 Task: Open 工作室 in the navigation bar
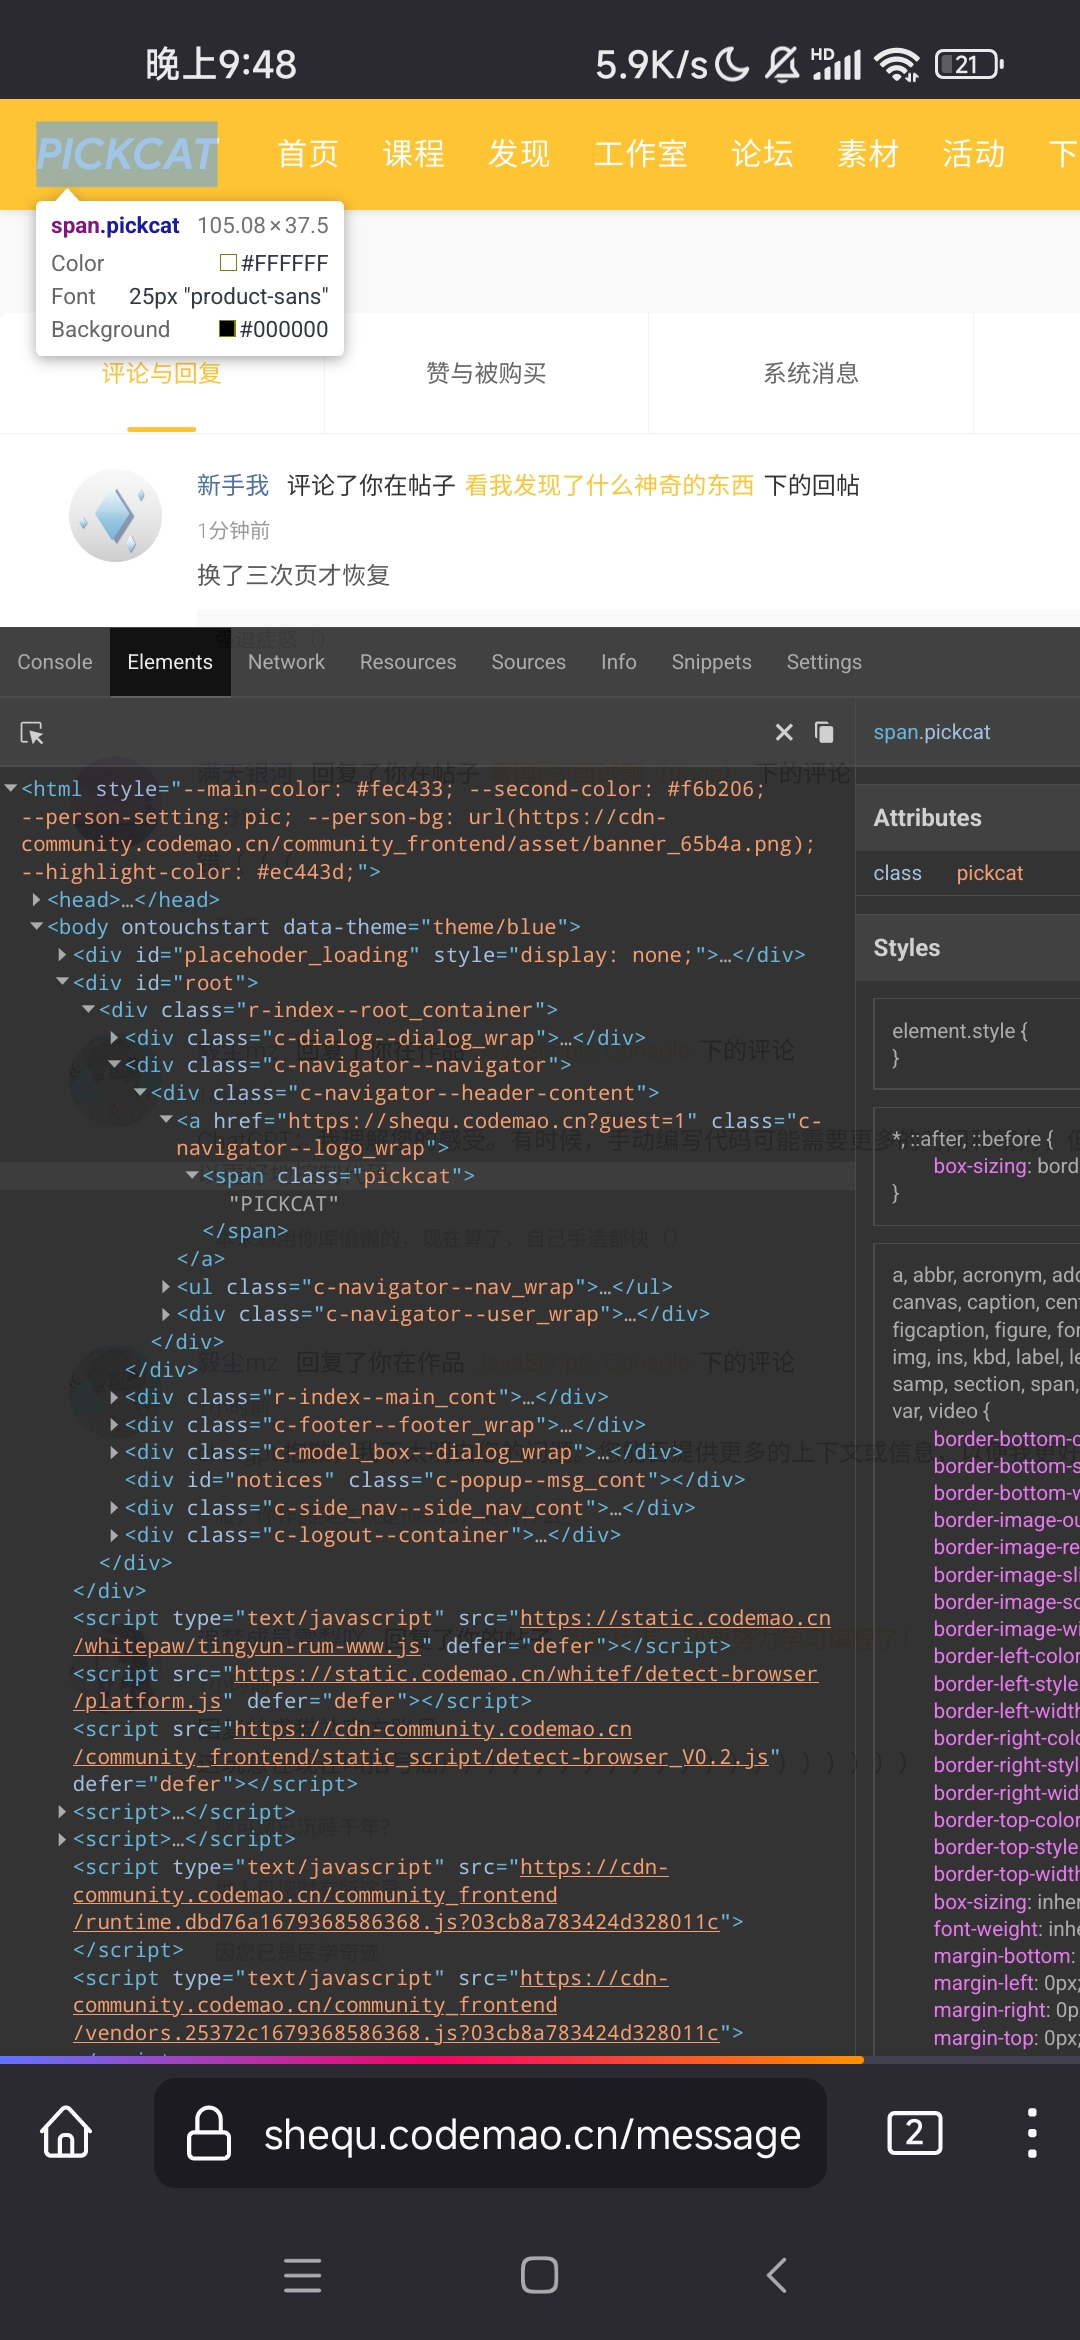pos(641,154)
